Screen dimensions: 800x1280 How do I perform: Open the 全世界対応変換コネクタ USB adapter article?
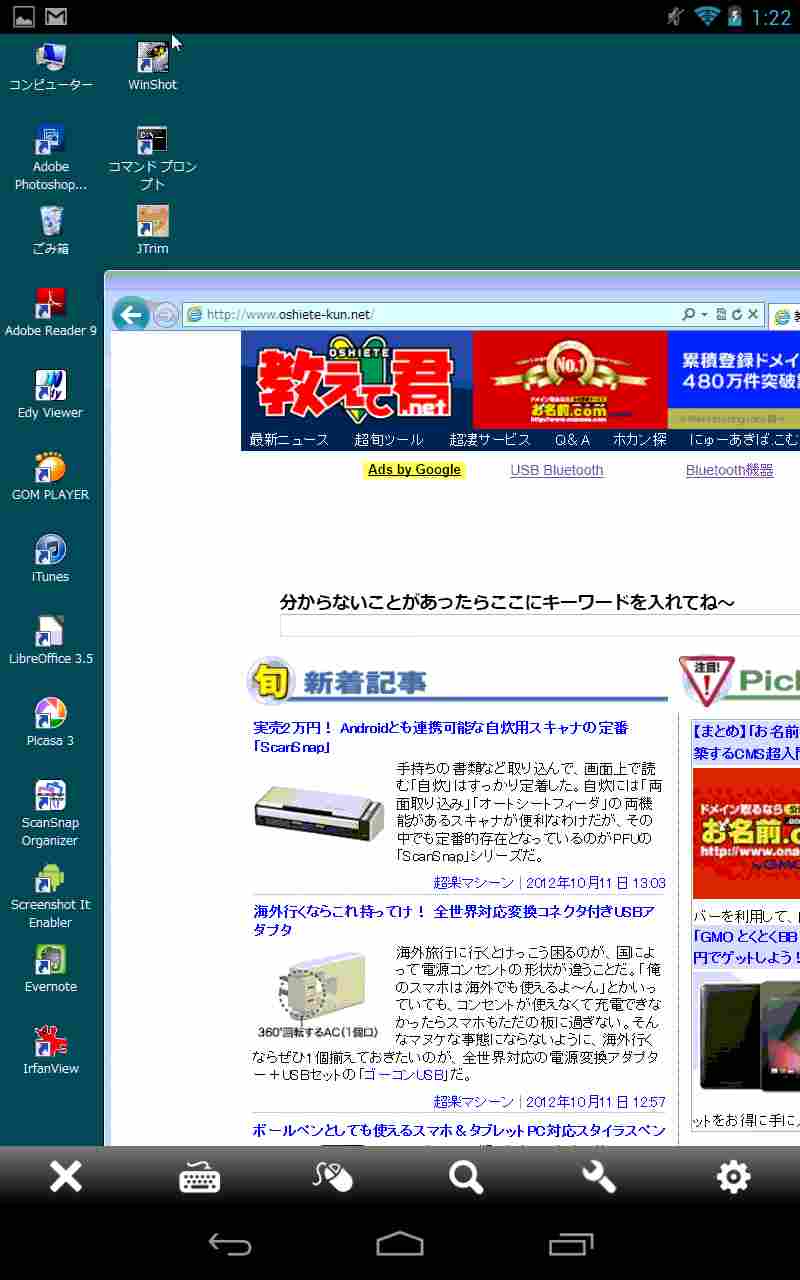pyautogui.click(x=454, y=921)
